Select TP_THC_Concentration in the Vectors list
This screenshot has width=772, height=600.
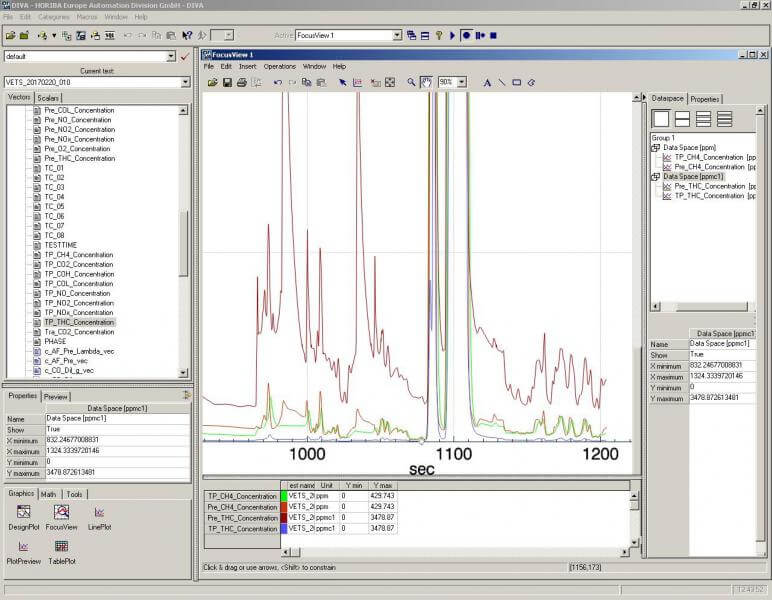[79, 322]
